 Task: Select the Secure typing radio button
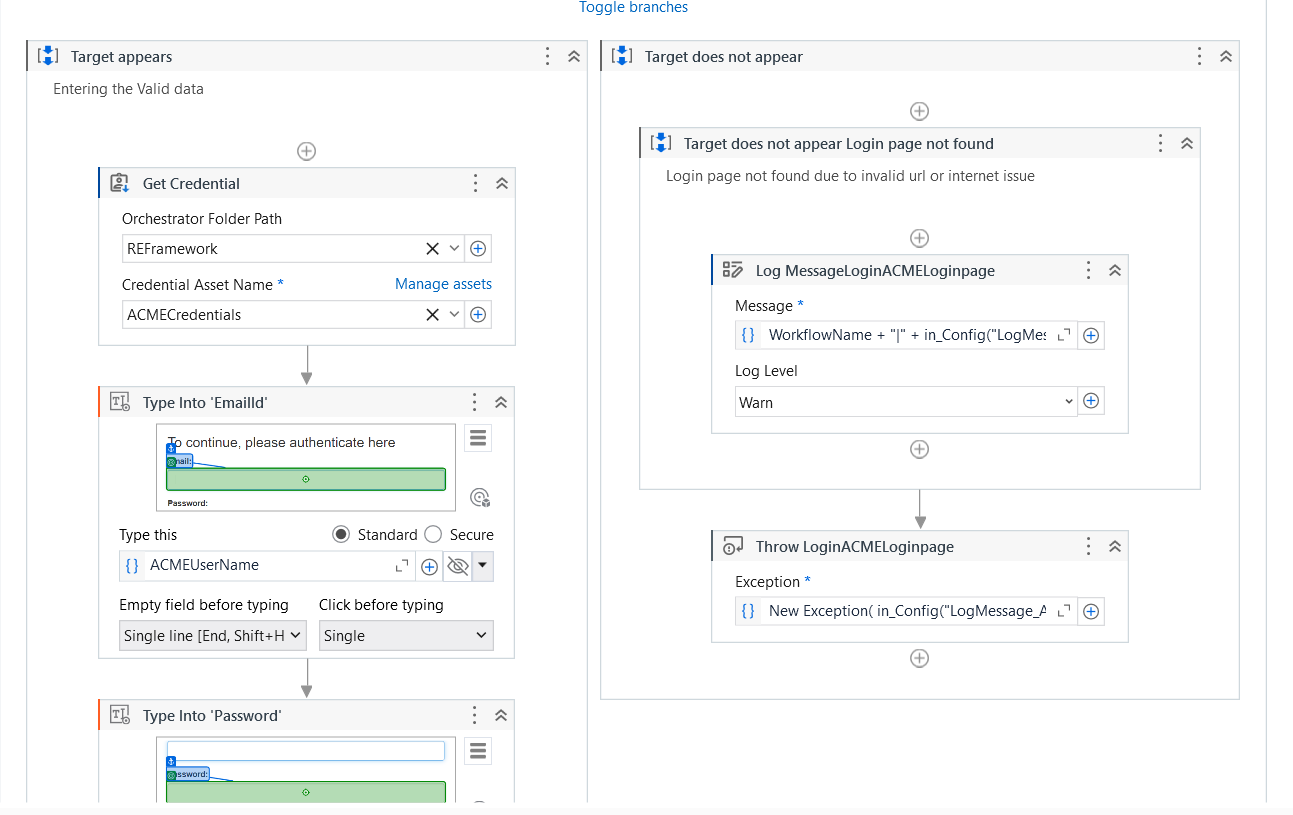click(432, 534)
